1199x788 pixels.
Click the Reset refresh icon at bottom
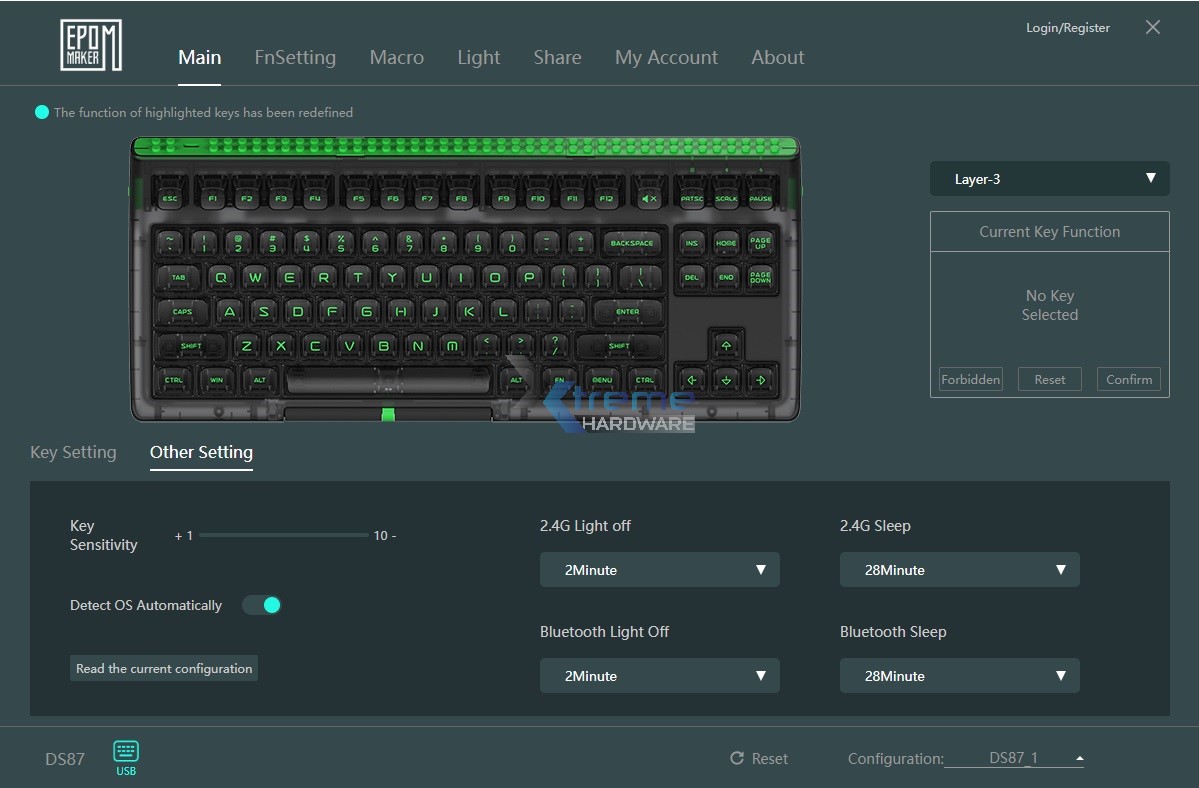[737, 759]
